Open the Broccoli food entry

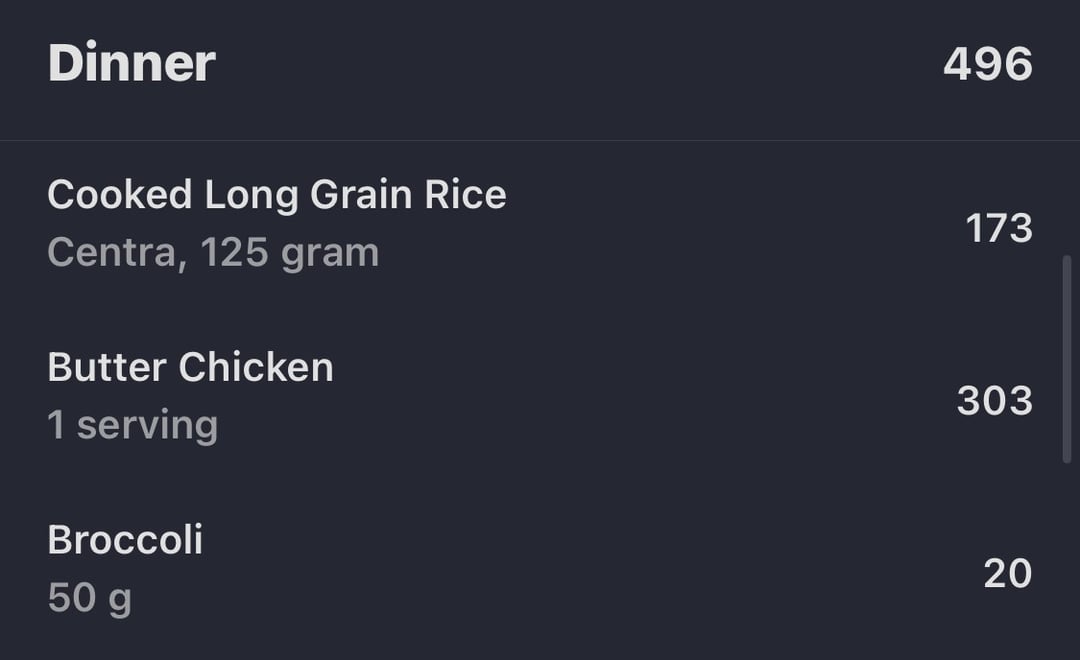[x=125, y=540]
